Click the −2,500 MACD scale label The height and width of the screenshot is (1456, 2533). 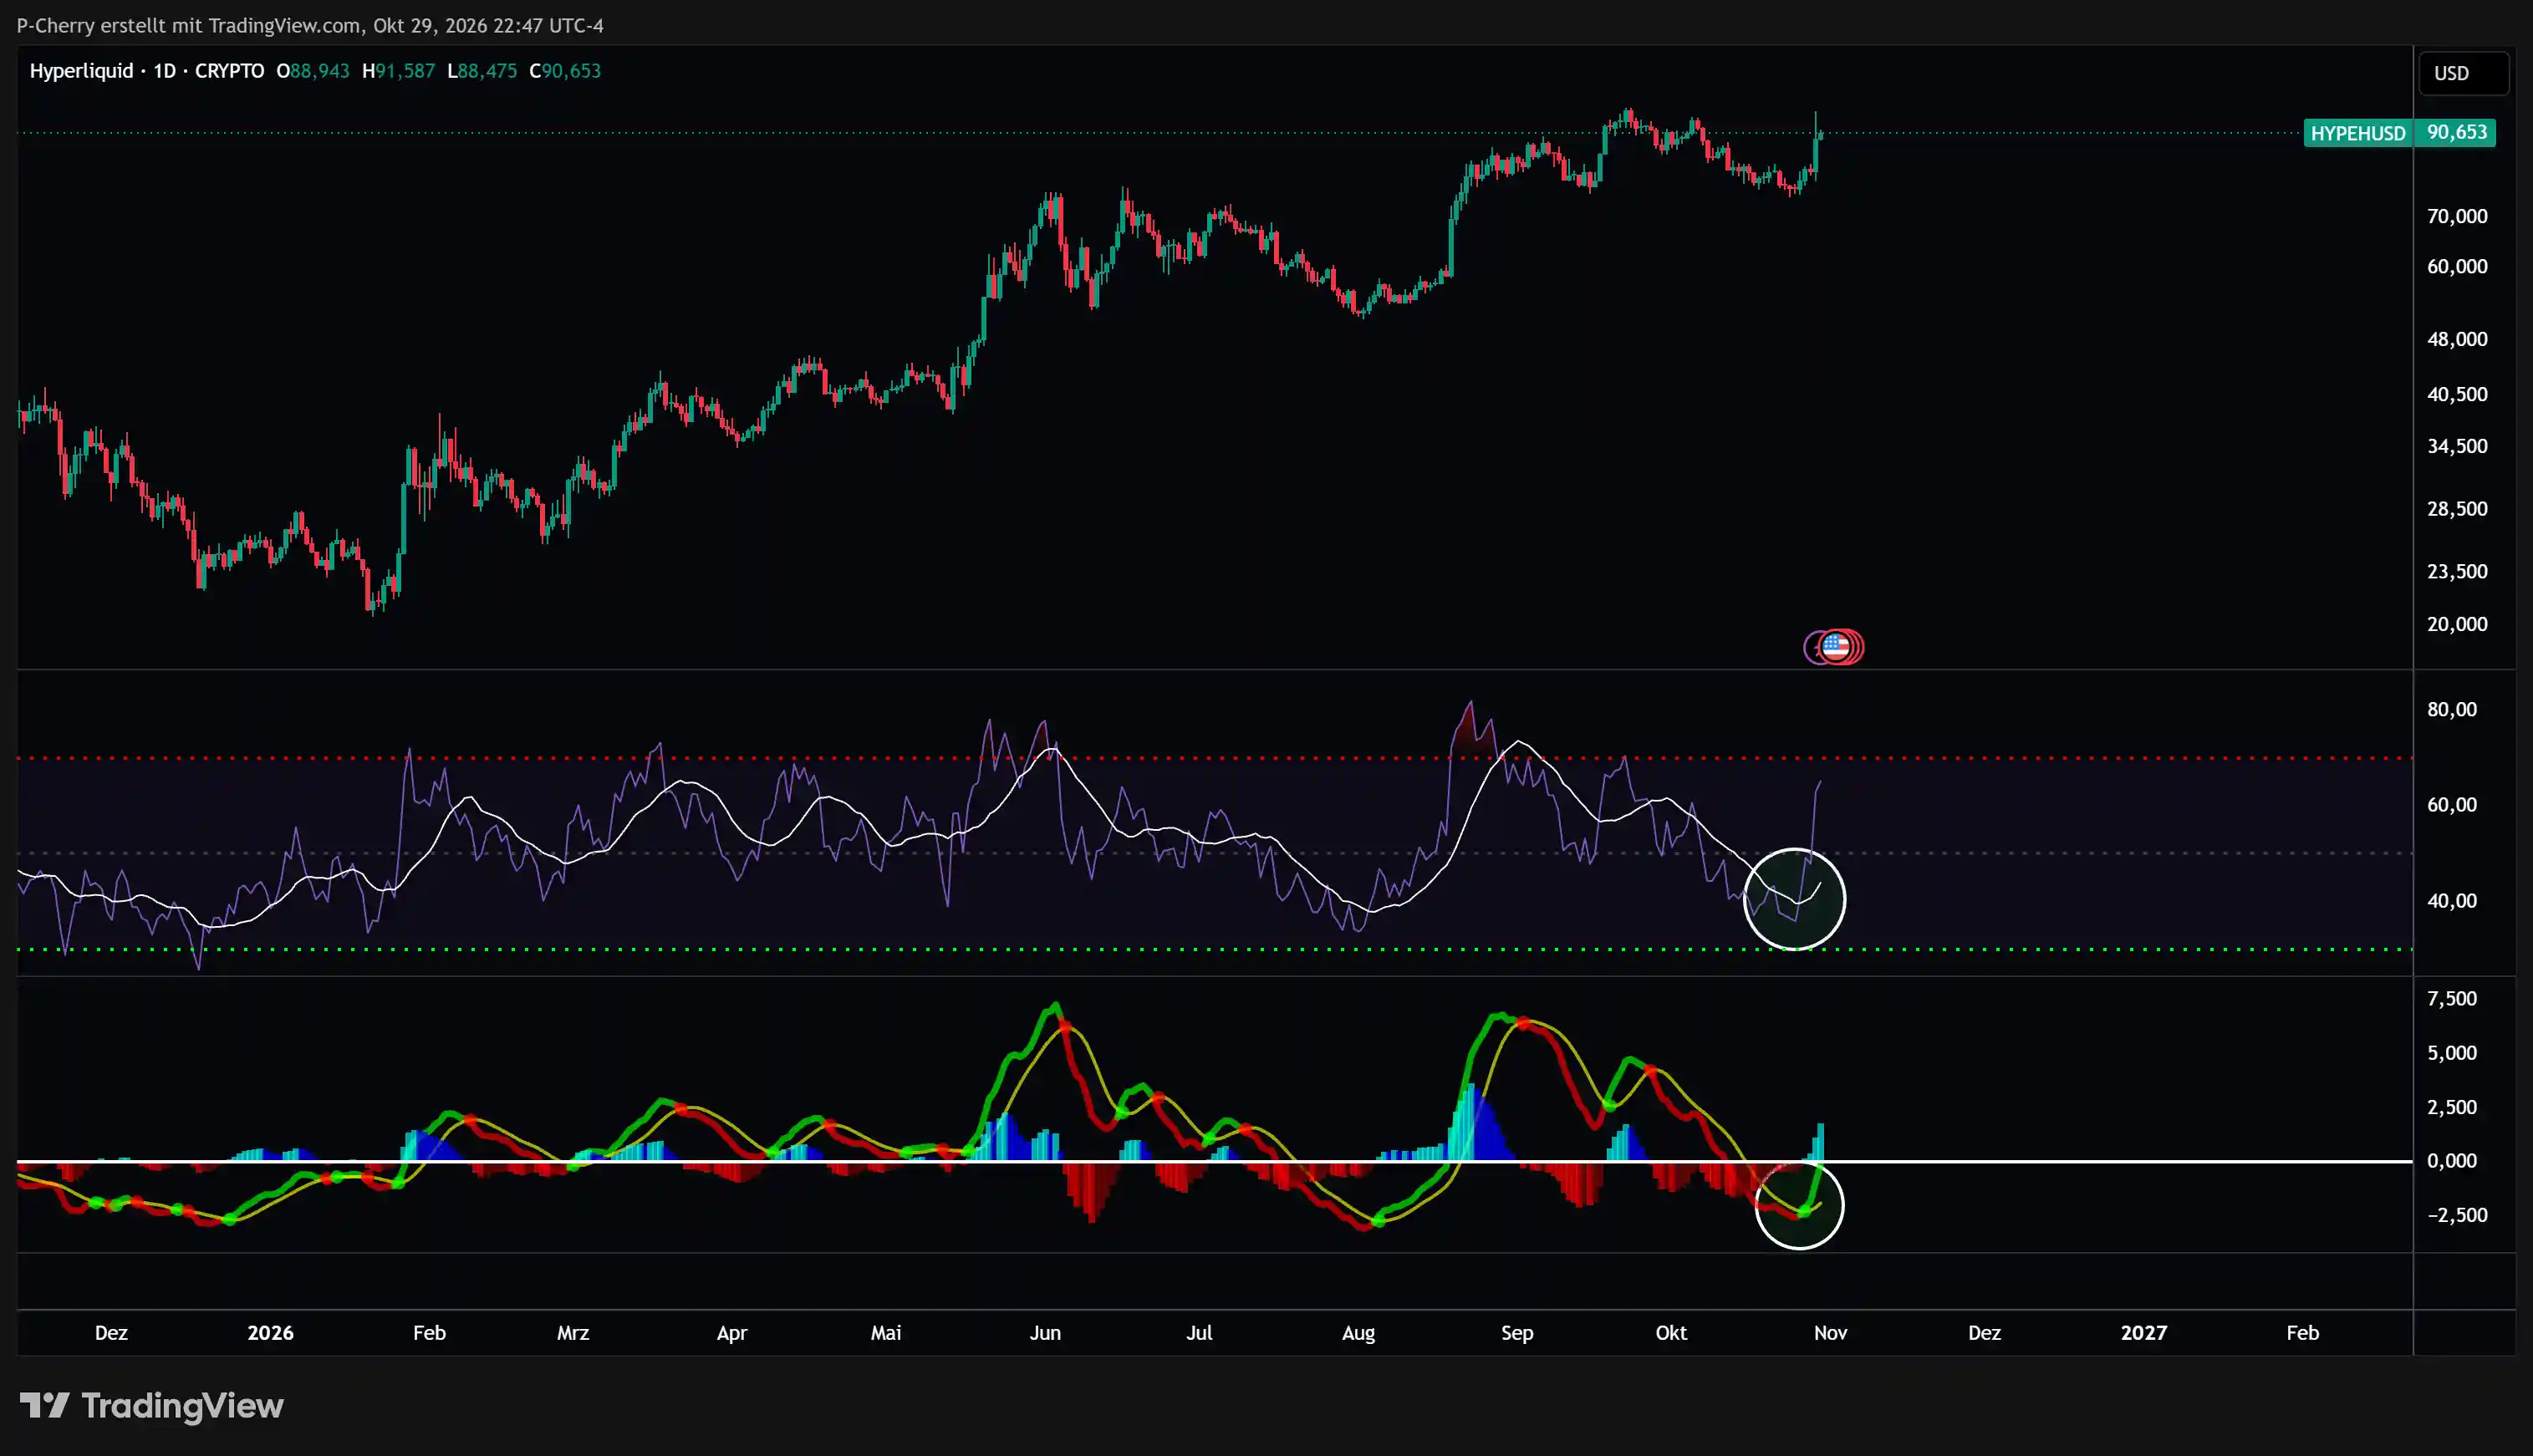(x=2457, y=1215)
